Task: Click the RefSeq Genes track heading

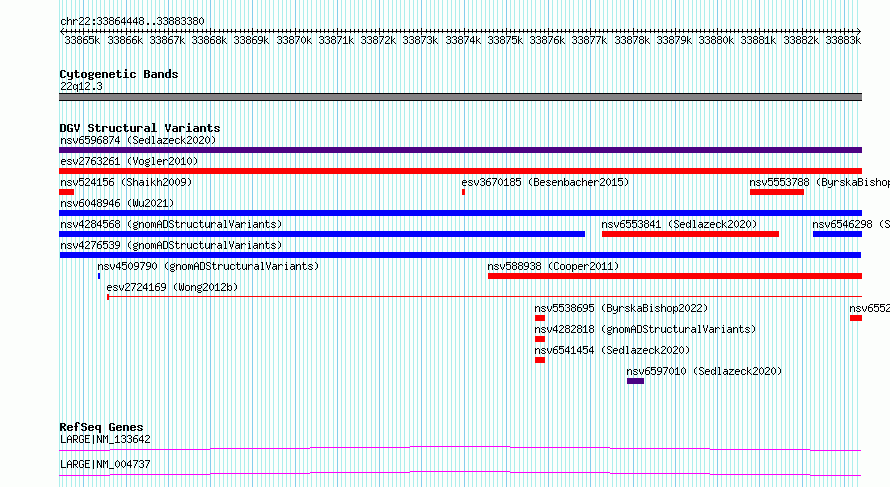Action: click(x=101, y=427)
